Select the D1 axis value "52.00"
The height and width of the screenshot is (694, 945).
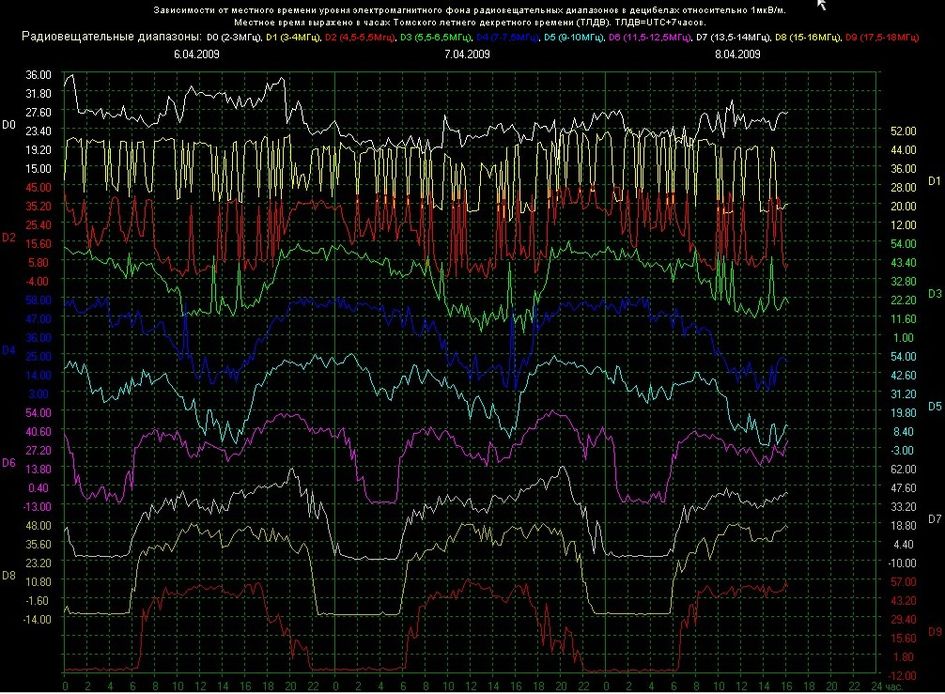click(x=903, y=131)
